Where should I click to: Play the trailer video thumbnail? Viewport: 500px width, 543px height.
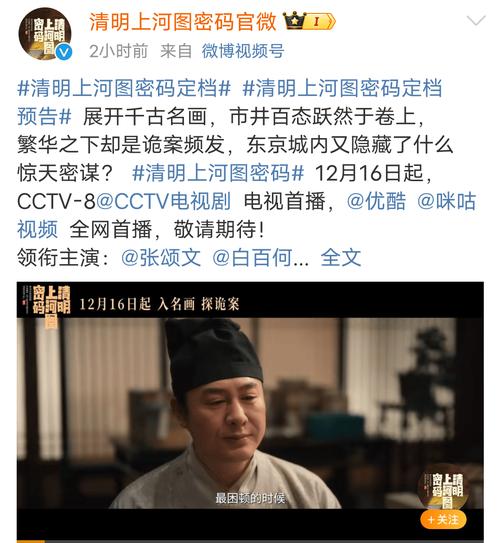(250, 412)
